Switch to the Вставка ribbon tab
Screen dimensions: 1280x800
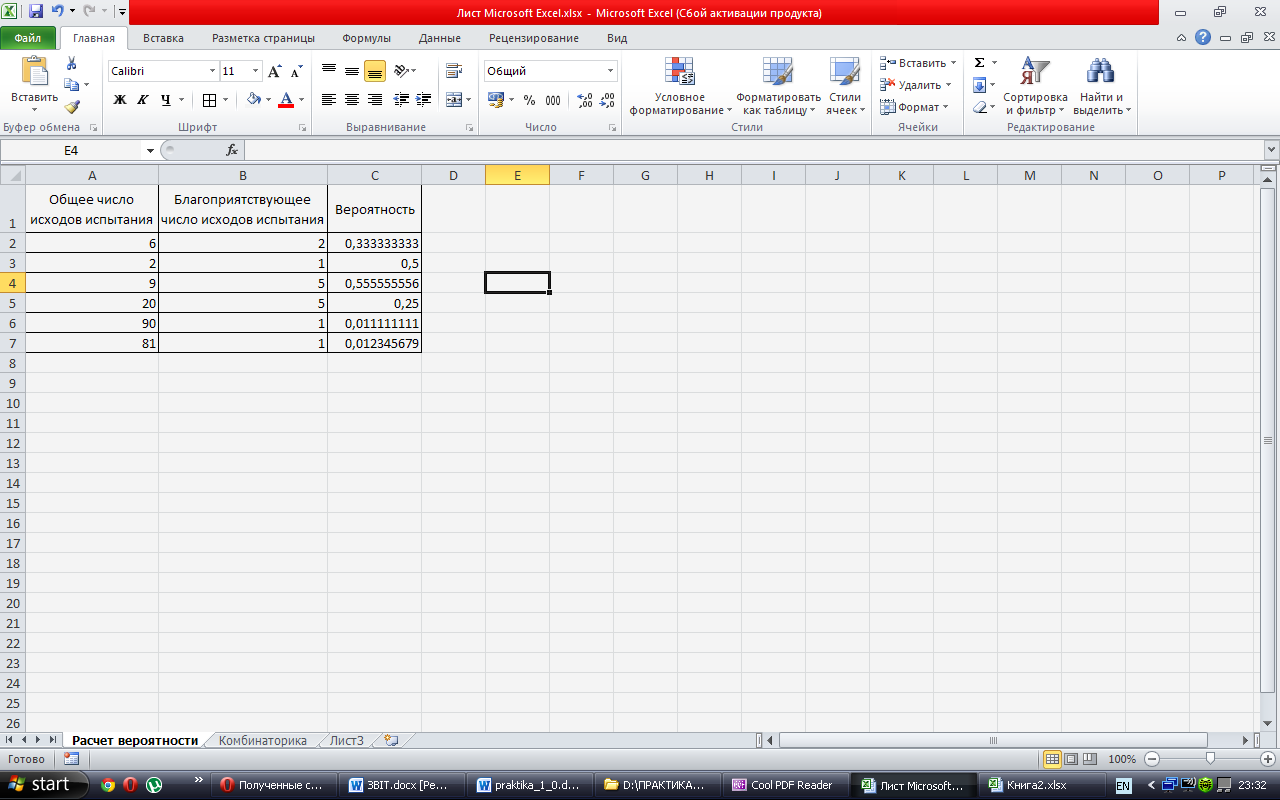pos(163,38)
